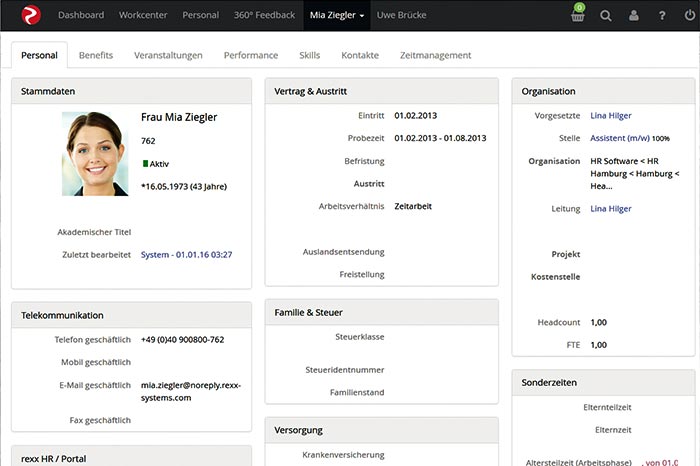Click the Projekt label
The width and height of the screenshot is (700, 466).
click(x=566, y=254)
